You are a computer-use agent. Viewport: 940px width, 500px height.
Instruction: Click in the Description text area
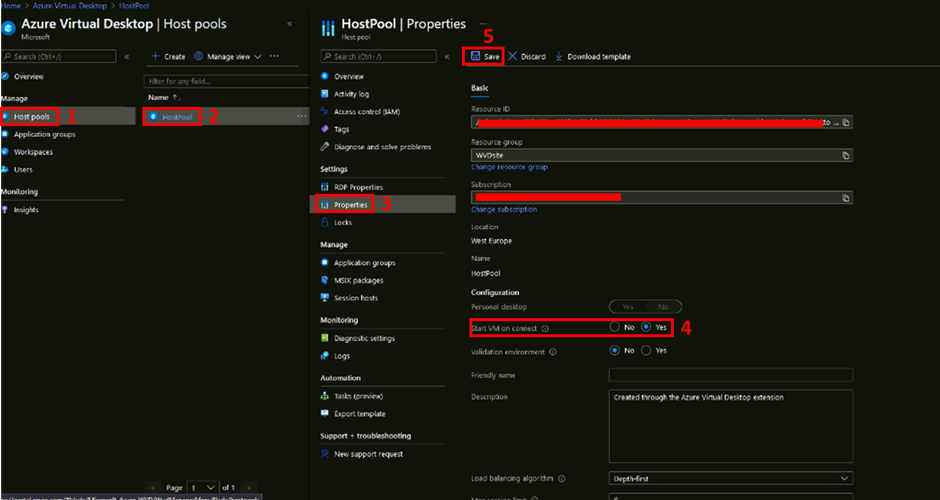point(730,426)
